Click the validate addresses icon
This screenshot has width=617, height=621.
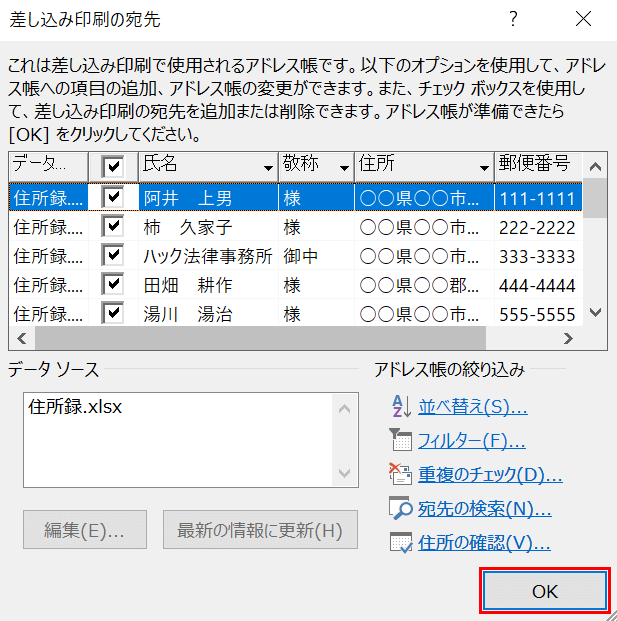(400, 543)
